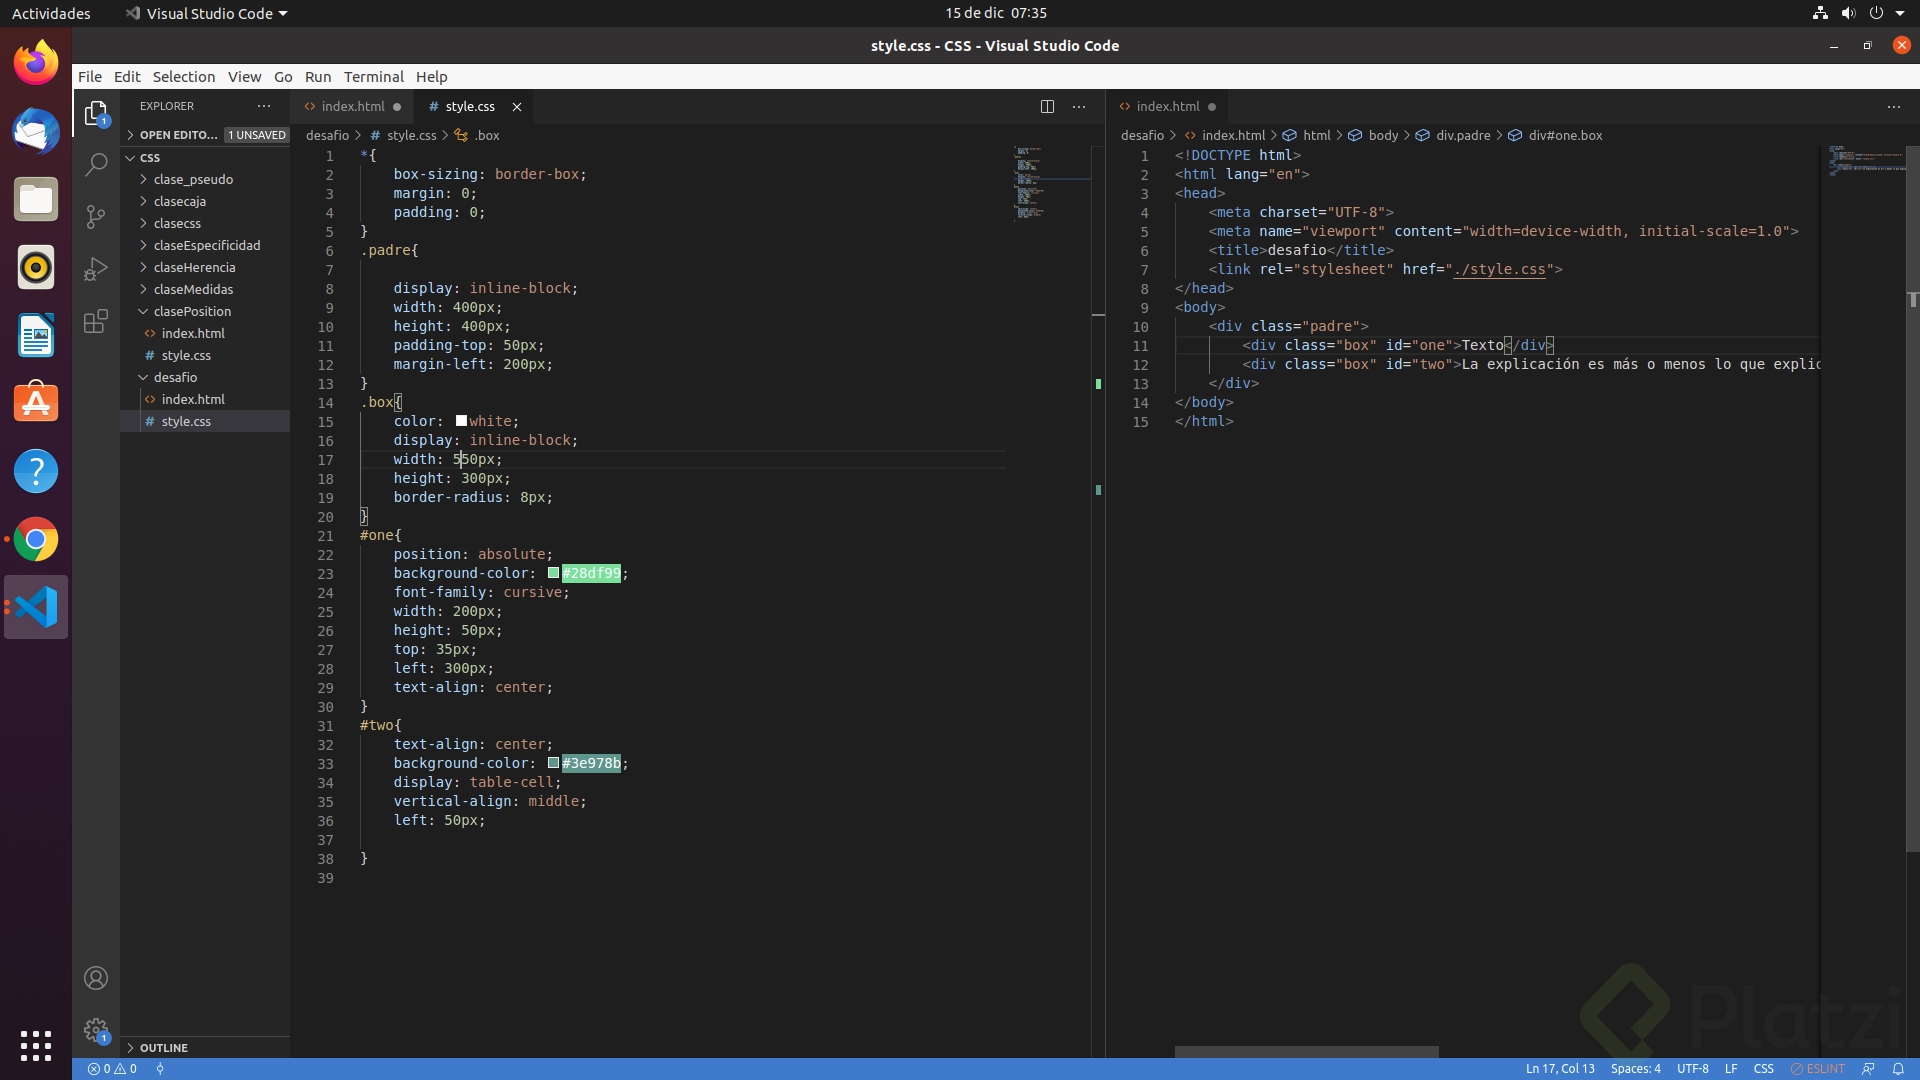Open the Help menu

[432, 76]
